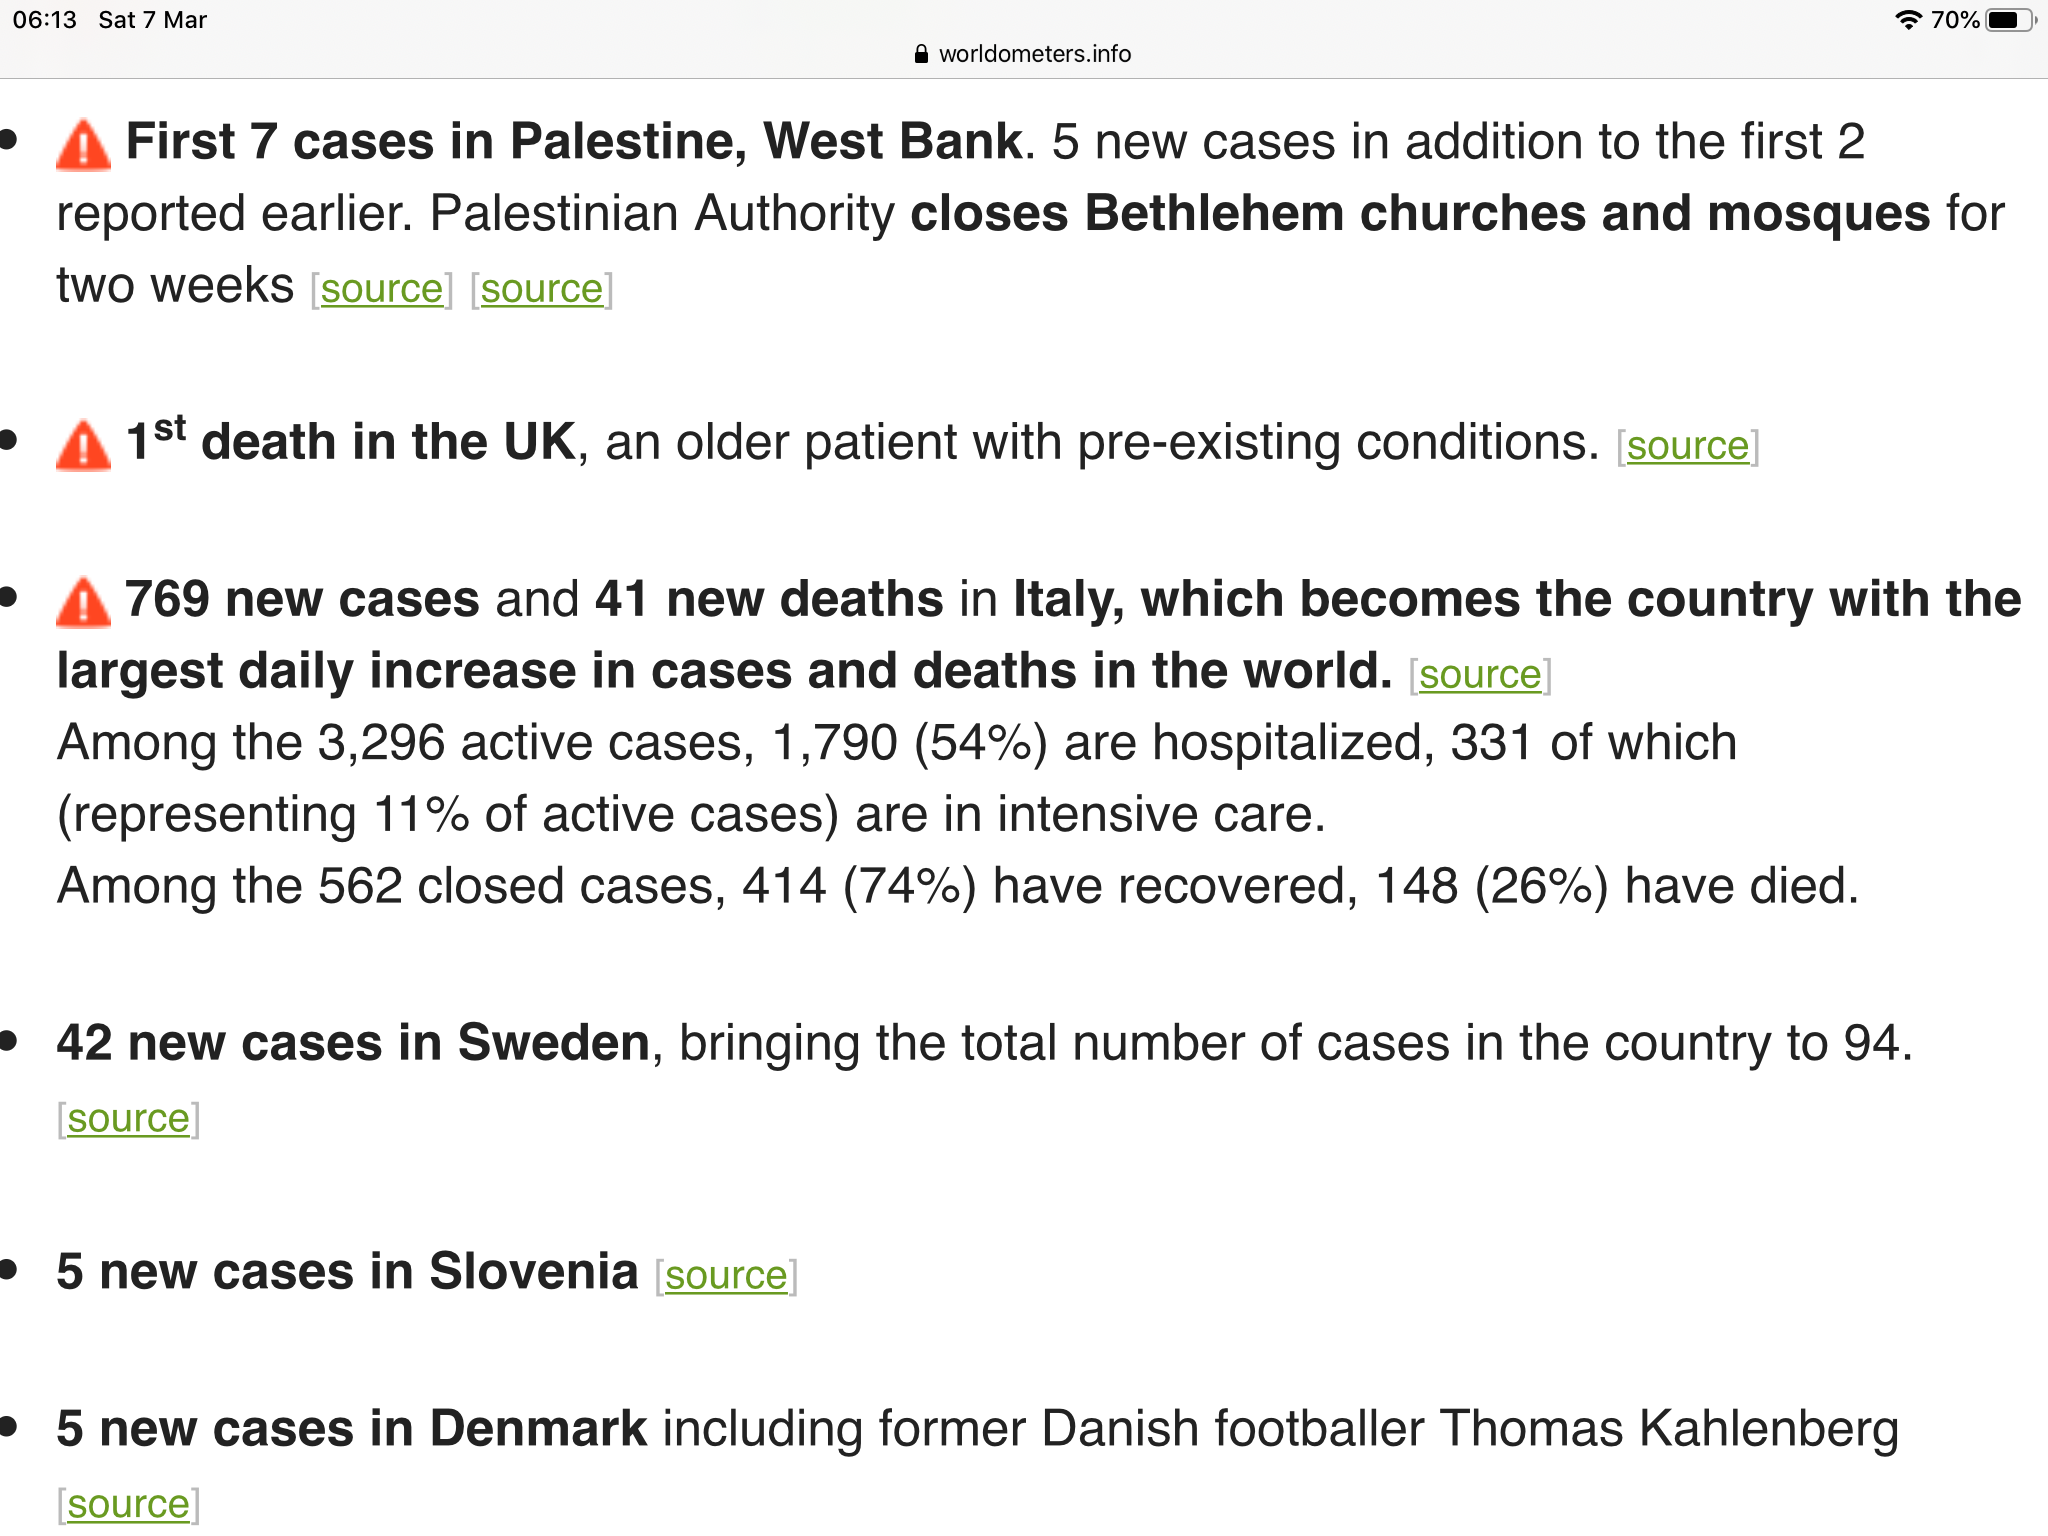Click the warning icon beside UK death
This screenshot has height=1536, width=2048.
(83, 445)
